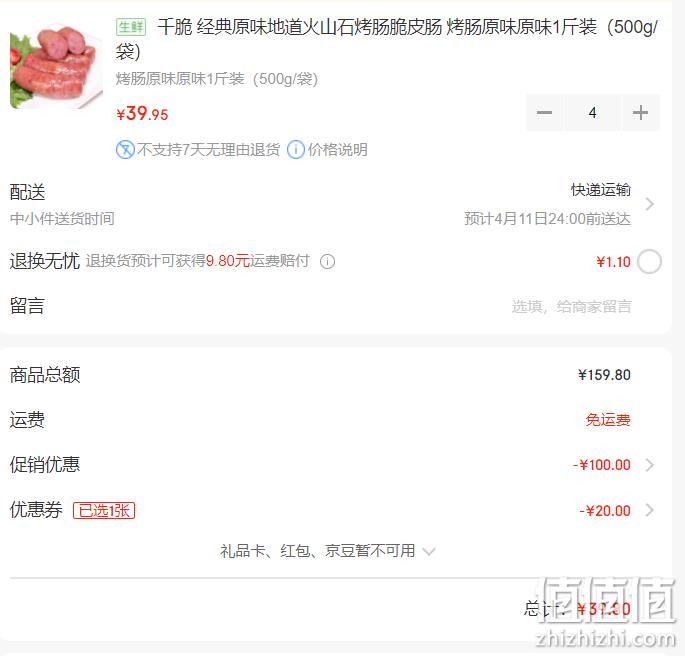The width and height of the screenshot is (685, 656).
Task: Expand 礼品卡、红包、京豆暂不可用 dropdown
Action: click(328, 551)
